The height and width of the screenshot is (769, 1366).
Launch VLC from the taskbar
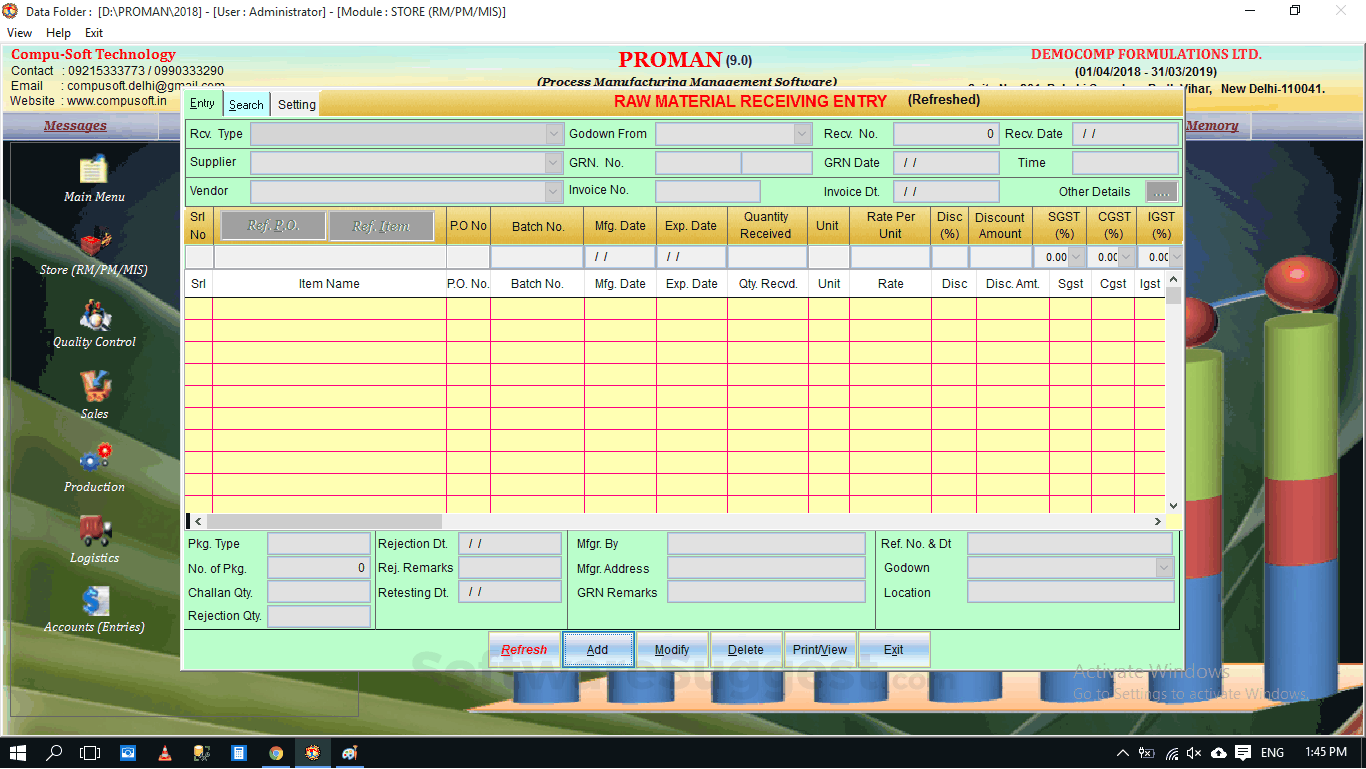164,753
